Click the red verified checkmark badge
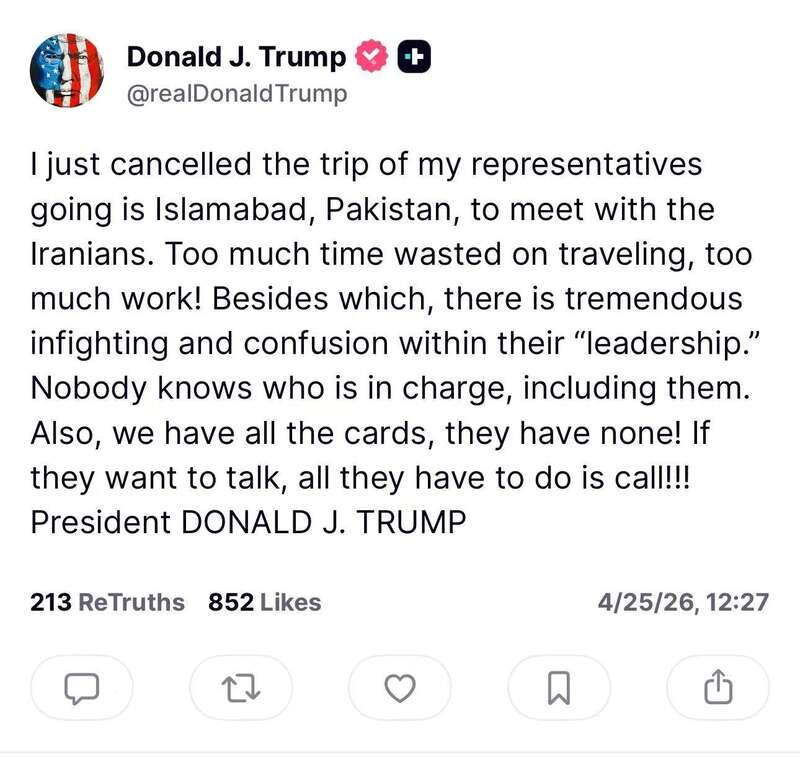 click(x=372, y=59)
